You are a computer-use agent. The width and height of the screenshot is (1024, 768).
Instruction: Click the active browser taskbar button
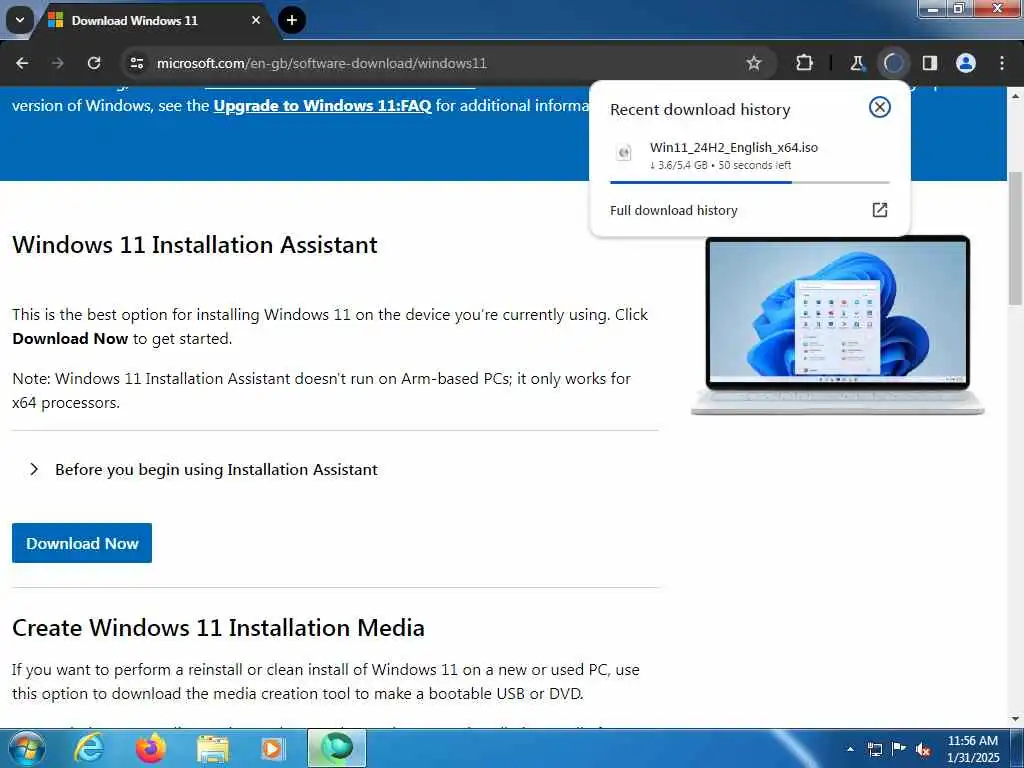pos(337,748)
